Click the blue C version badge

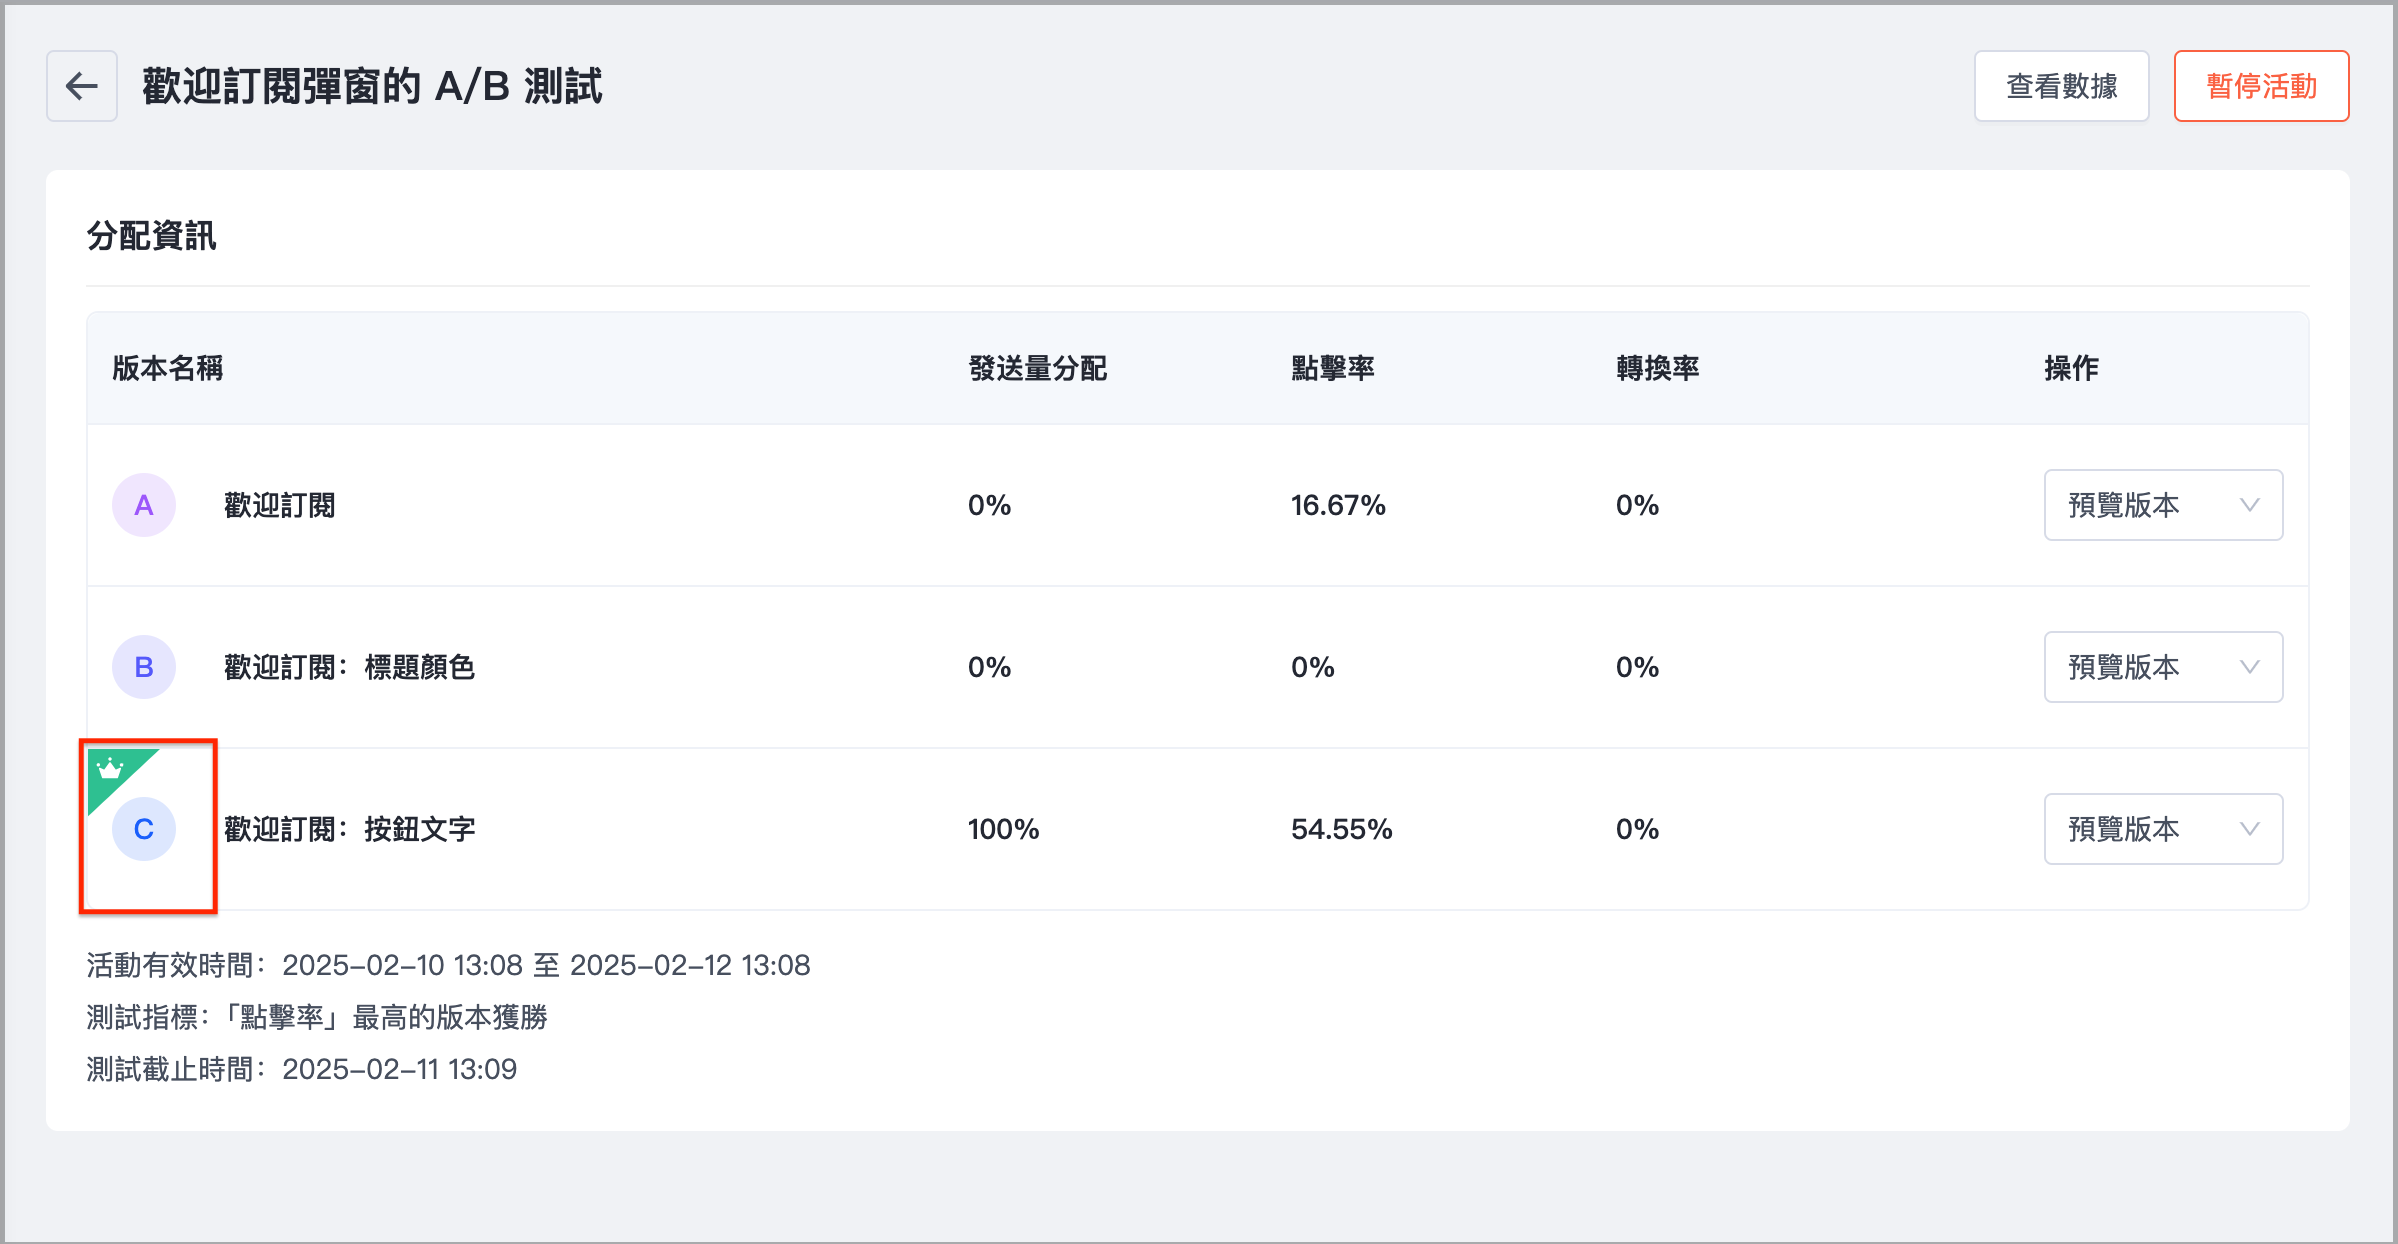click(x=144, y=829)
